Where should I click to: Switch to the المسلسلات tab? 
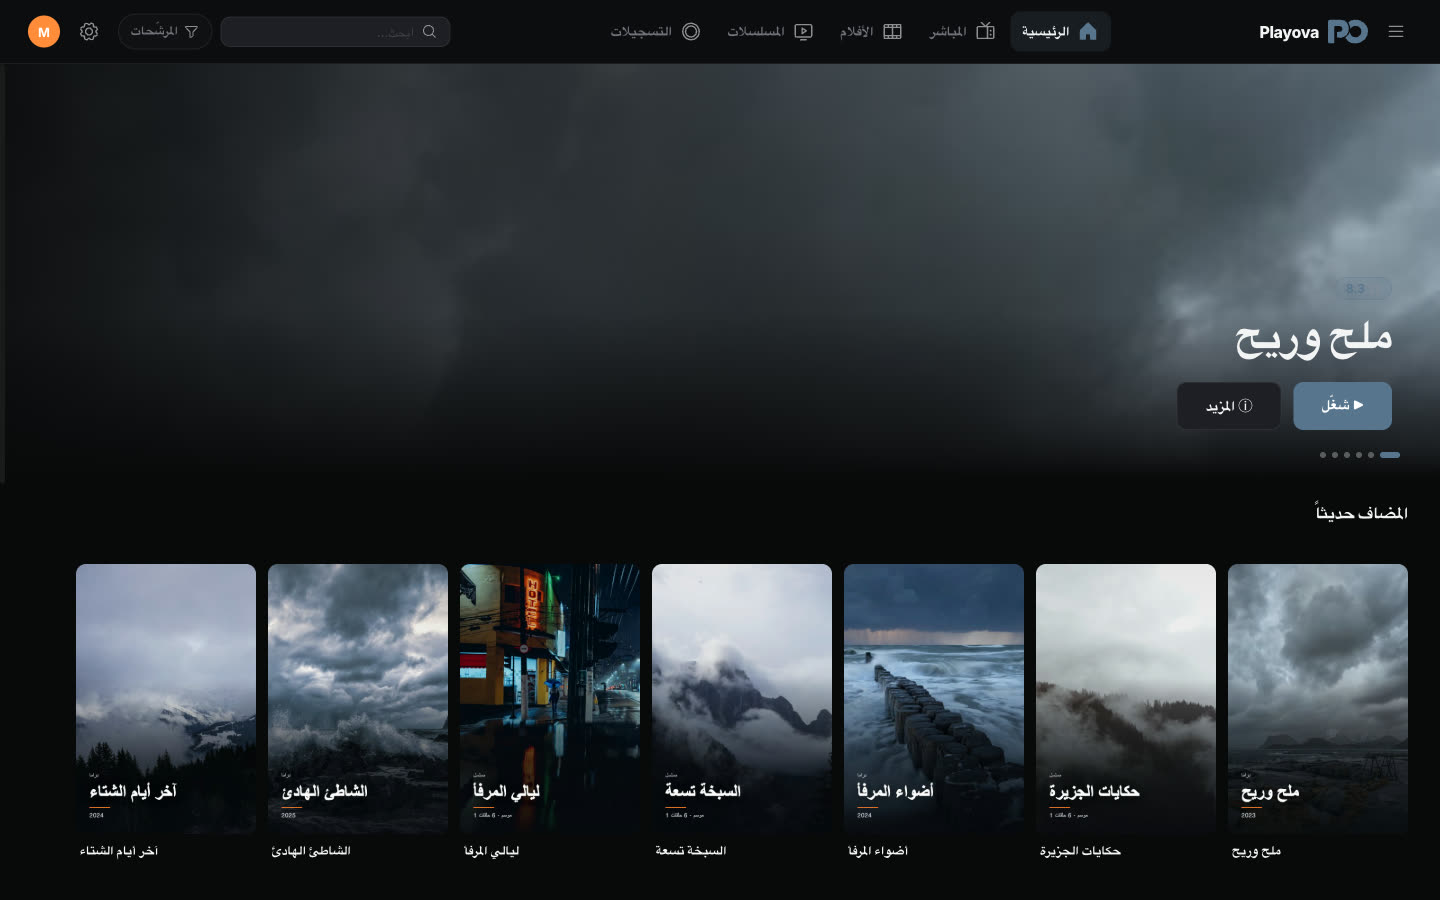pos(770,32)
